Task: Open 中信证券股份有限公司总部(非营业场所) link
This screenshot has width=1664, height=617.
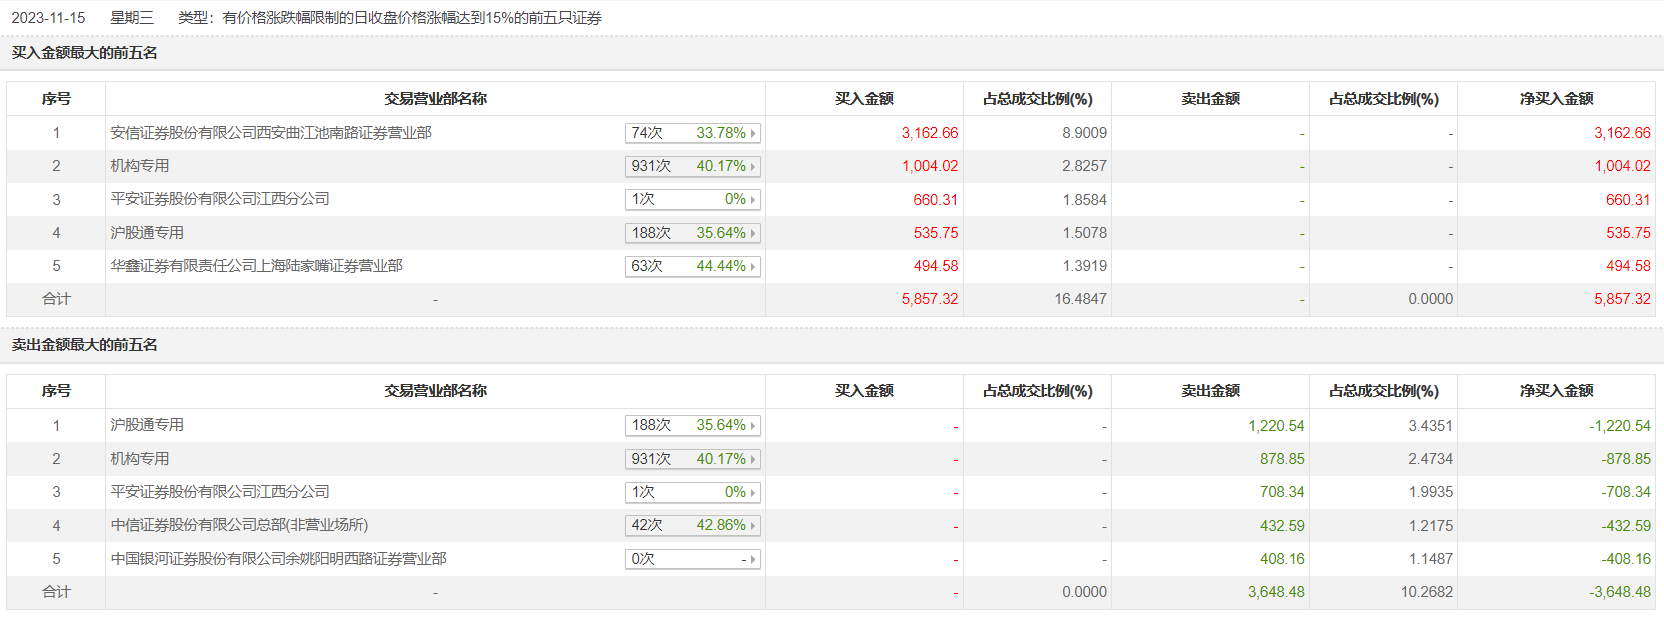Action: click(x=240, y=525)
